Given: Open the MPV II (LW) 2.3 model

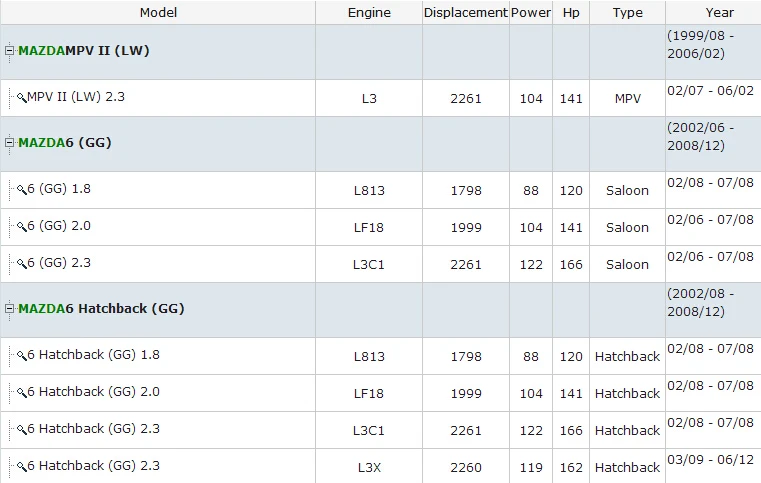Looking at the screenshot, I should pyautogui.click(x=76, y=97).
